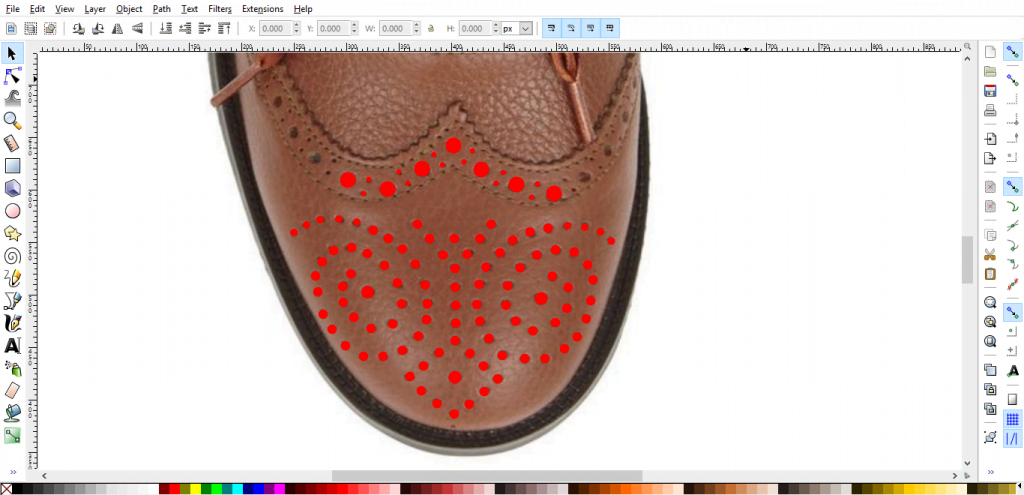Click Deselect icon in top toolbar
Screen dimensions: 1024x495
point(50,28)
